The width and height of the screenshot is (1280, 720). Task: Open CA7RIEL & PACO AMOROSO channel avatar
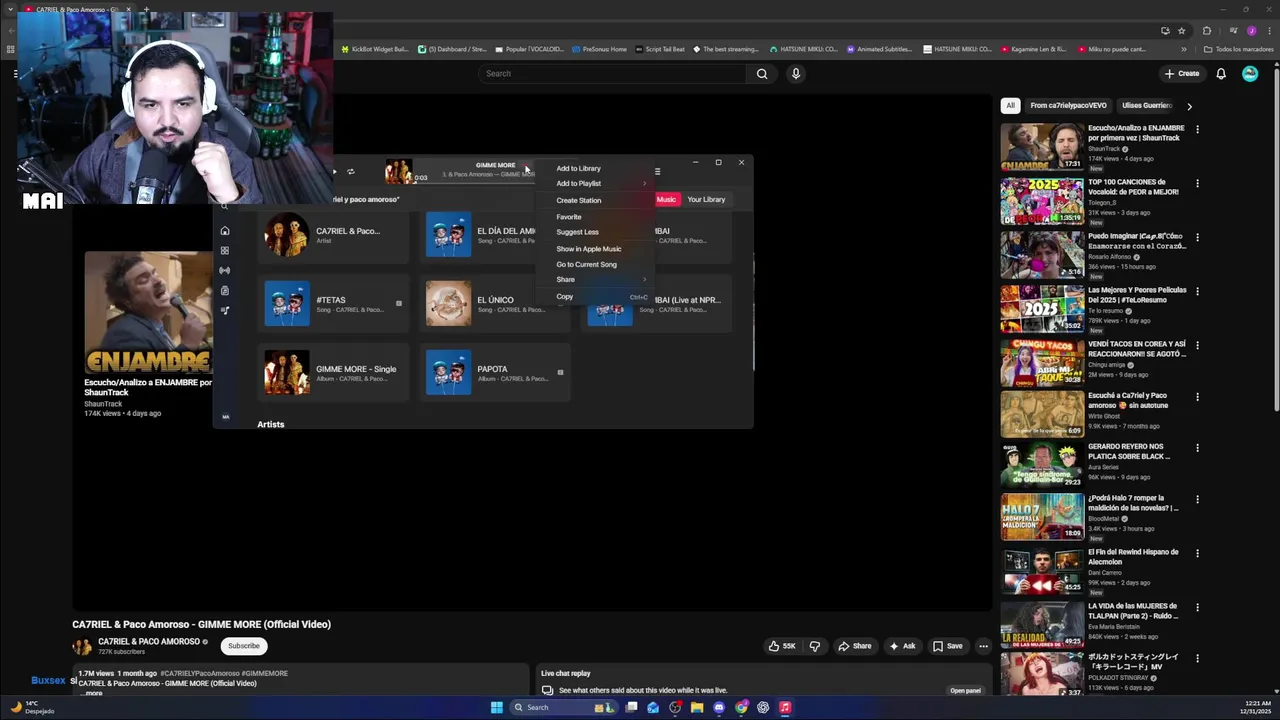click(82, 646)
